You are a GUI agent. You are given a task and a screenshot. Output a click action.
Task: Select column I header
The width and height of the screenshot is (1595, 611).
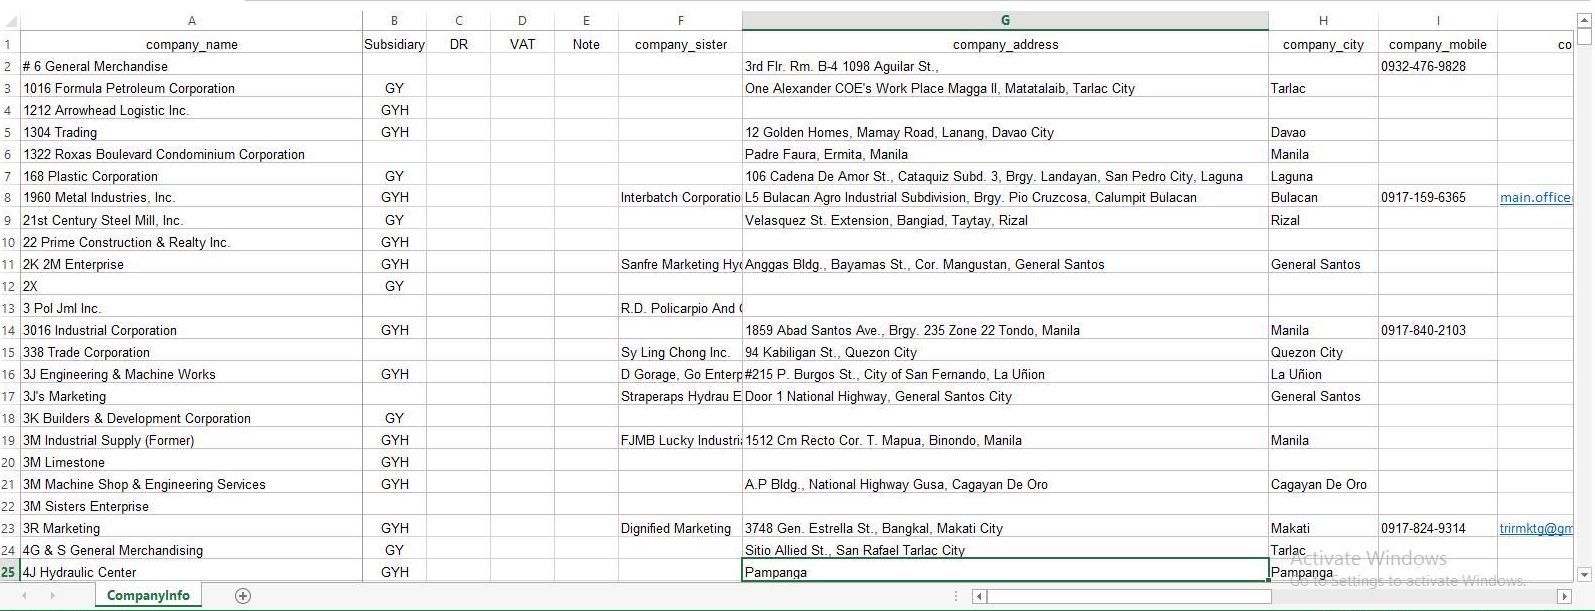coord(1438,21)
